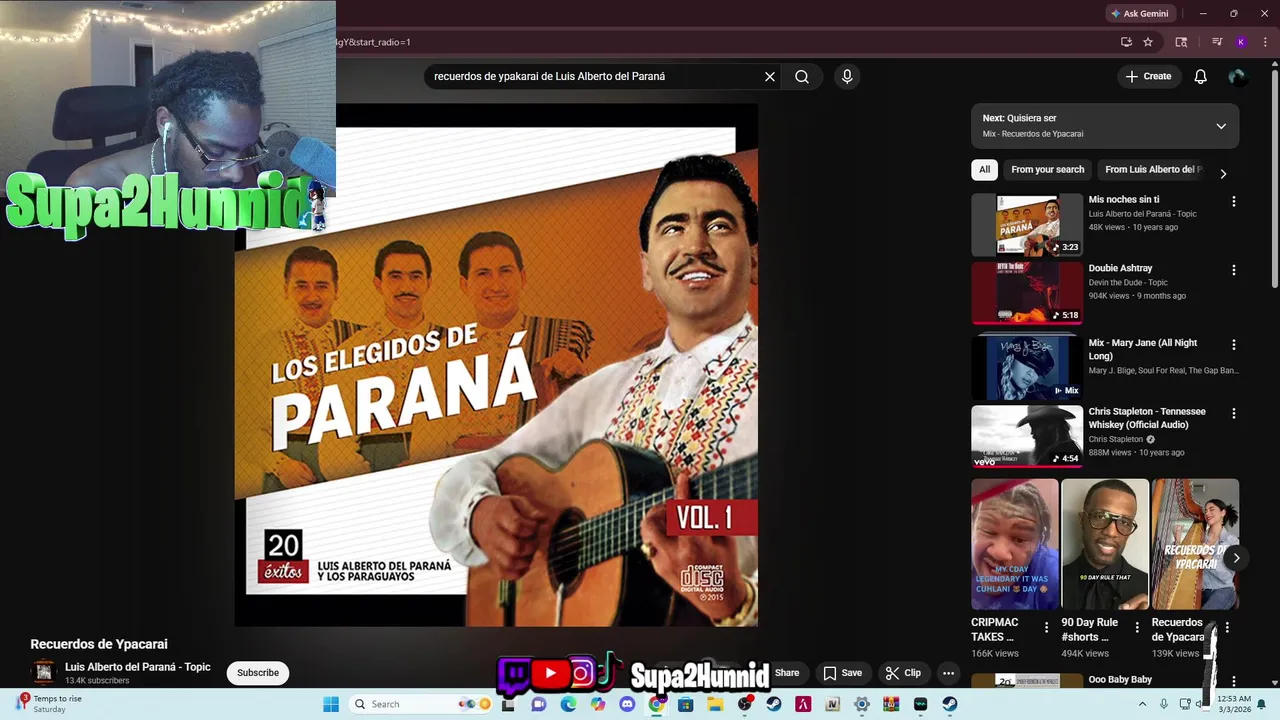Bookmark this page with star icon
The width and height of the screenshot is (1280, 720).
(x=1148, y=42)
